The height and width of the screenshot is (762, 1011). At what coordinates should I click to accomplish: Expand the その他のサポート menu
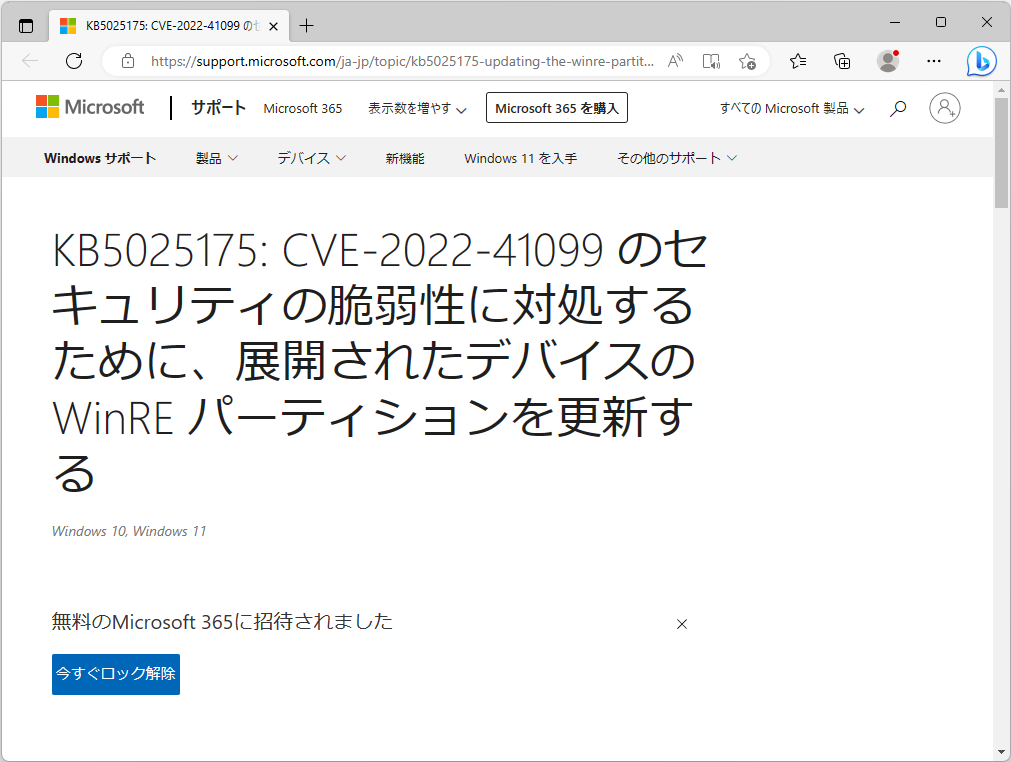678,157
